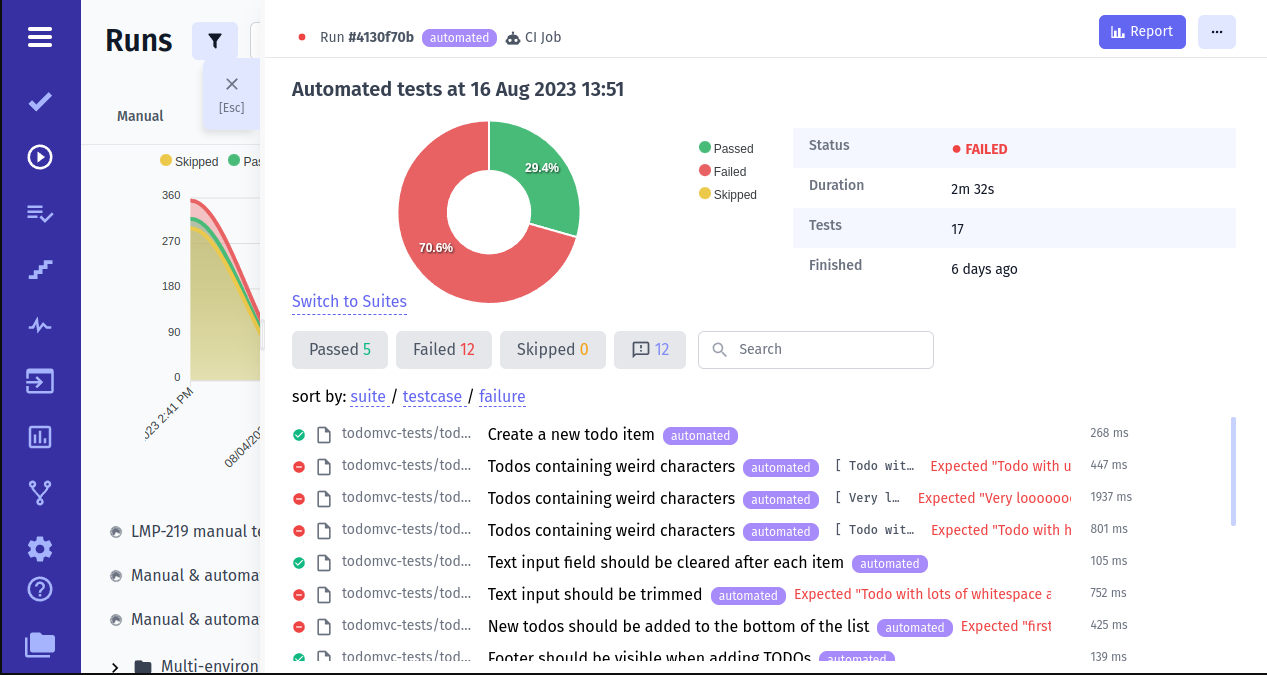Click the pulse analytics icon in sidebar
Viewport: 1267px width, 675px height.
pyautogui.click(x=40, y=324)
